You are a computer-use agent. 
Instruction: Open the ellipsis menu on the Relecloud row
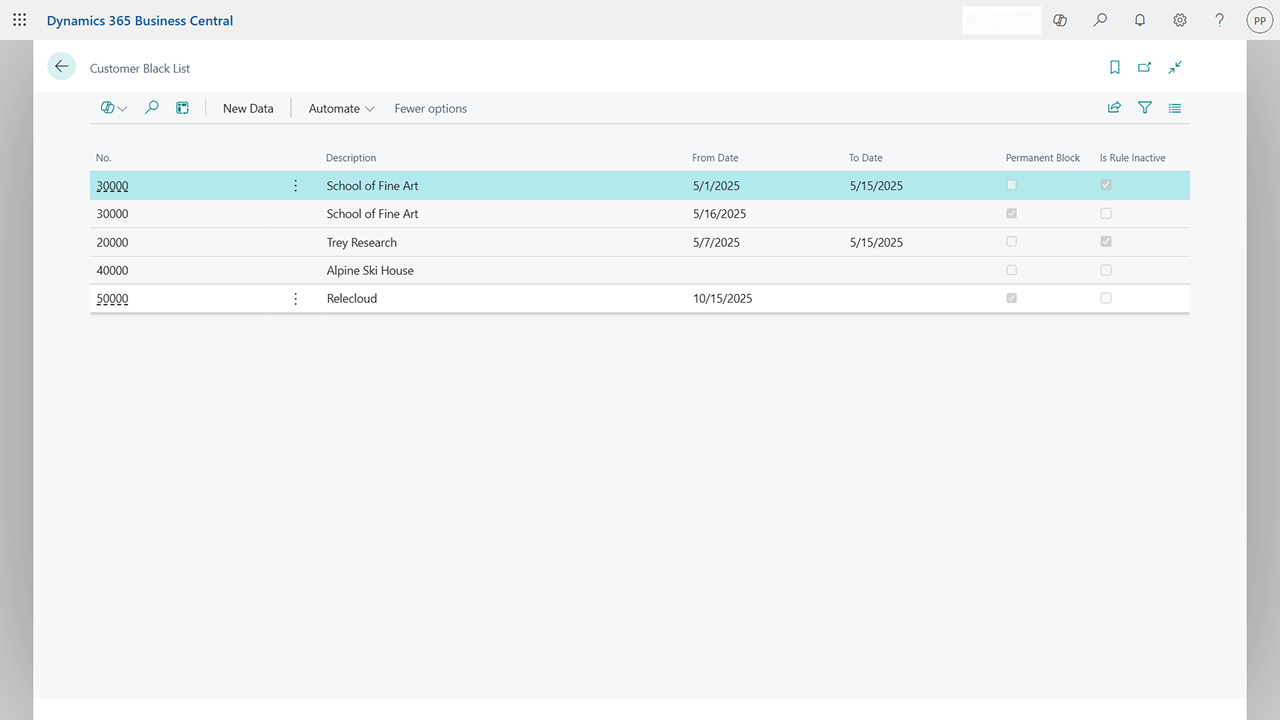tap(295, 297)
